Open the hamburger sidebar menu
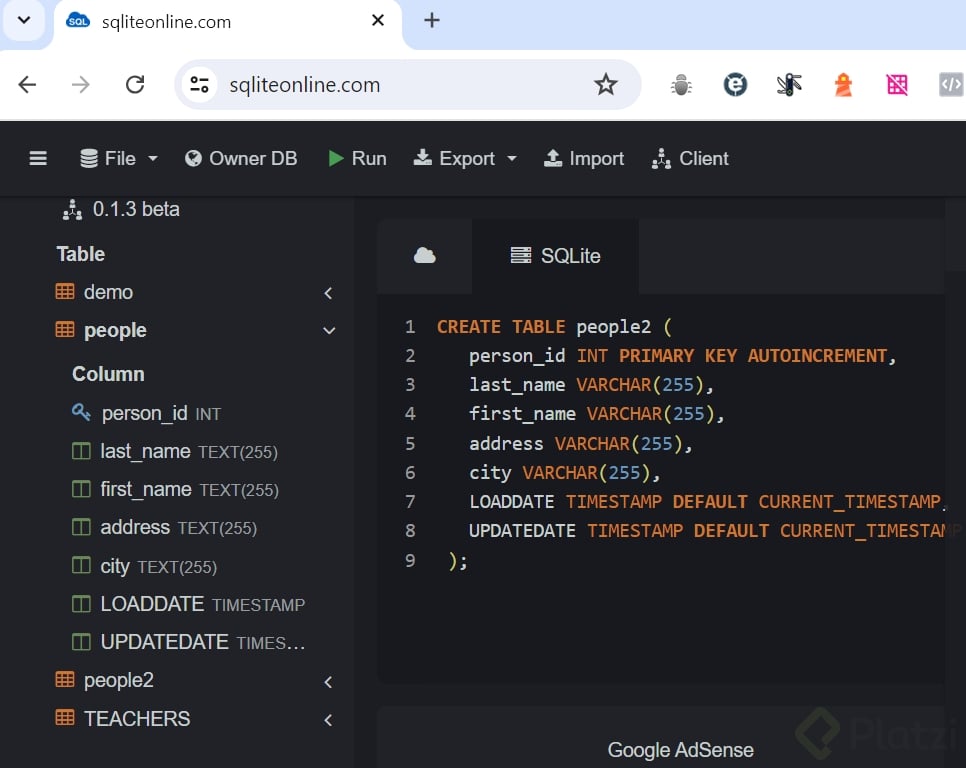Screen dimensions: 966x768 coord(38,159)
